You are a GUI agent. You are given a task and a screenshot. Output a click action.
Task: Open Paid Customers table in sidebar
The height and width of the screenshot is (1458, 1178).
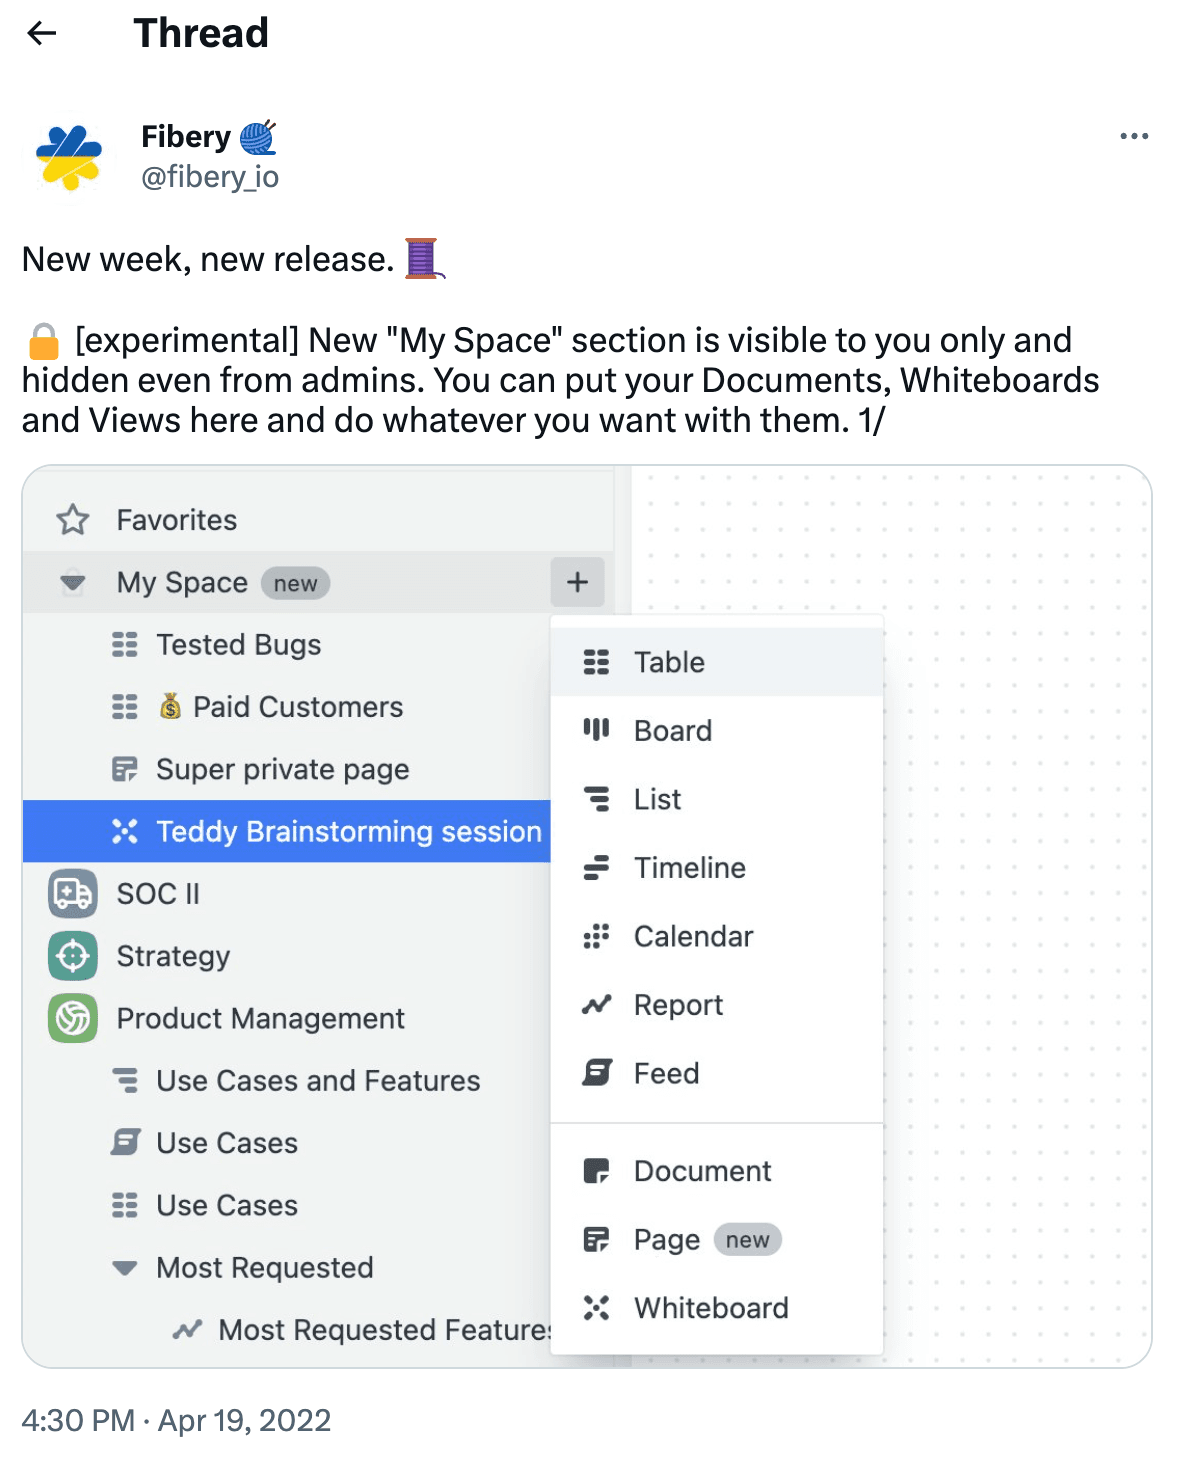click(x=297, y=707)
